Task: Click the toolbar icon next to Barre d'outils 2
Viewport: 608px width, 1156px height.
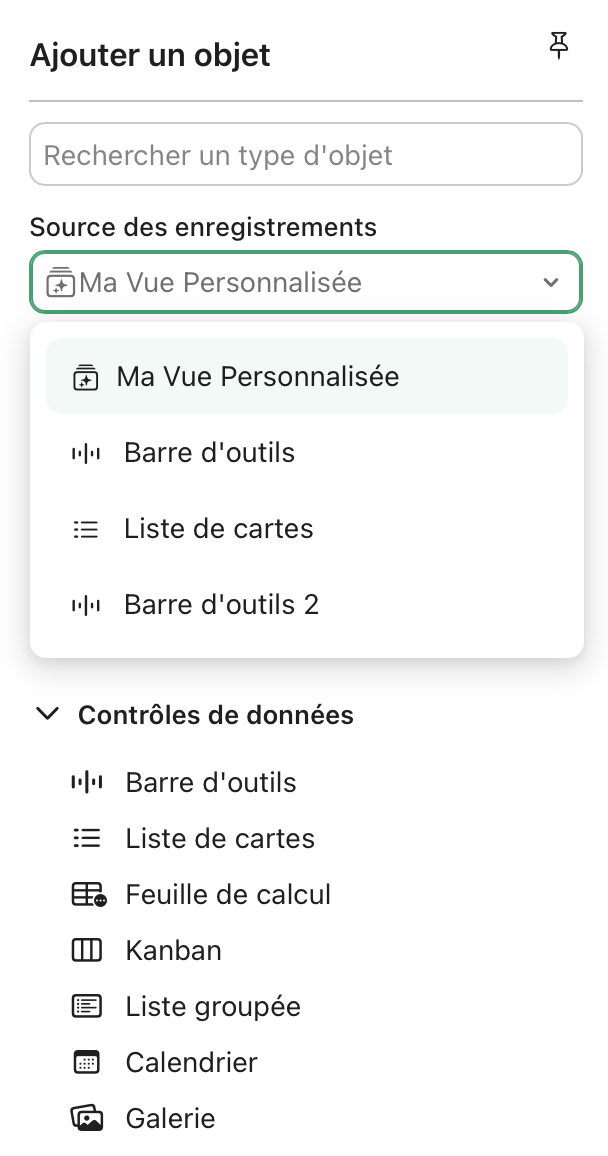Action: click(86, 604)
